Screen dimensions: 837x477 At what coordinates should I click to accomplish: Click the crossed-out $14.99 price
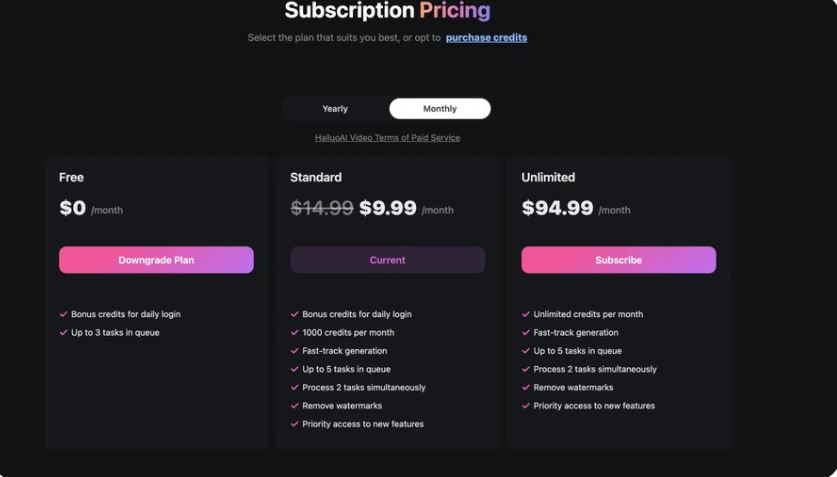click(321, 209)
